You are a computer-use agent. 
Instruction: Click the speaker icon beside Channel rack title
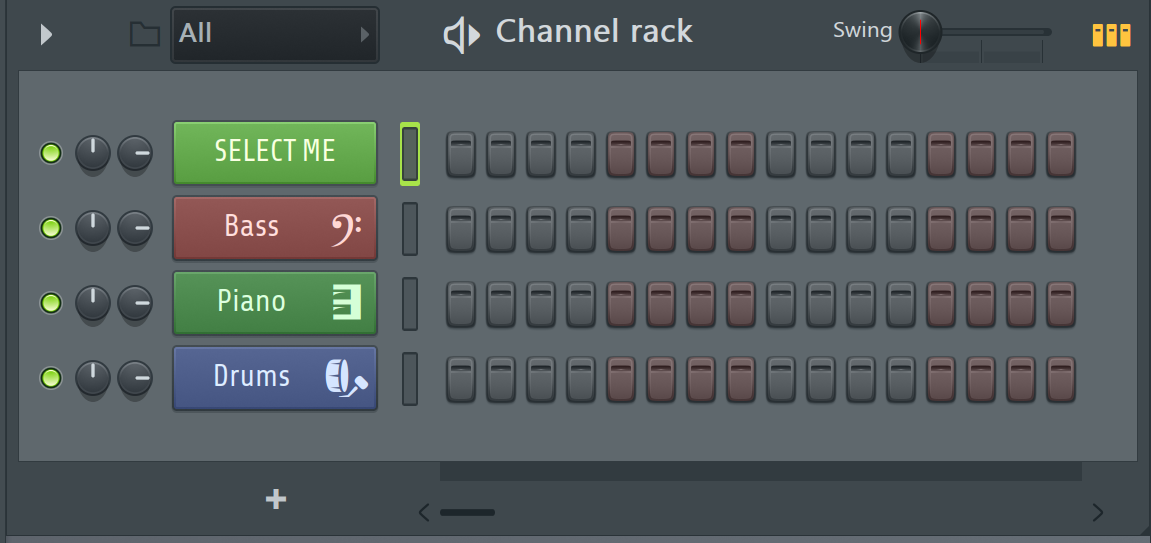pos(462,35)
